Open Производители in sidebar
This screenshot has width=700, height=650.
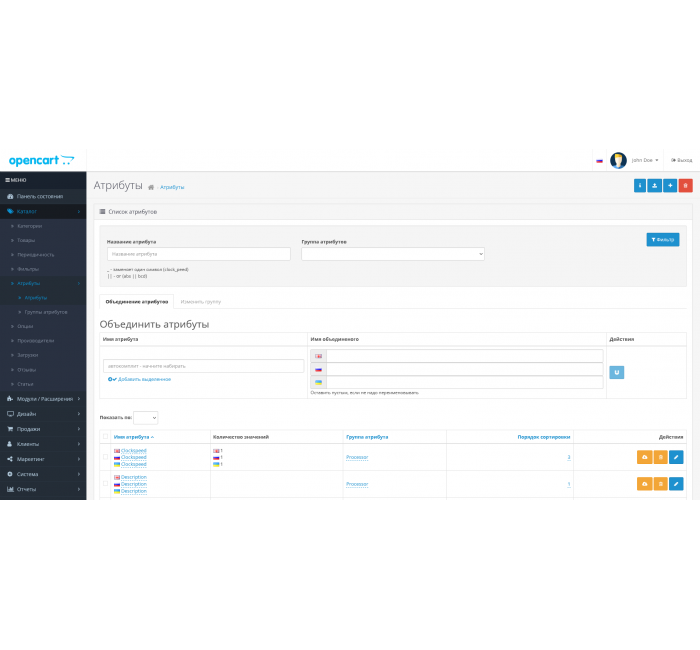click(36, 341)
